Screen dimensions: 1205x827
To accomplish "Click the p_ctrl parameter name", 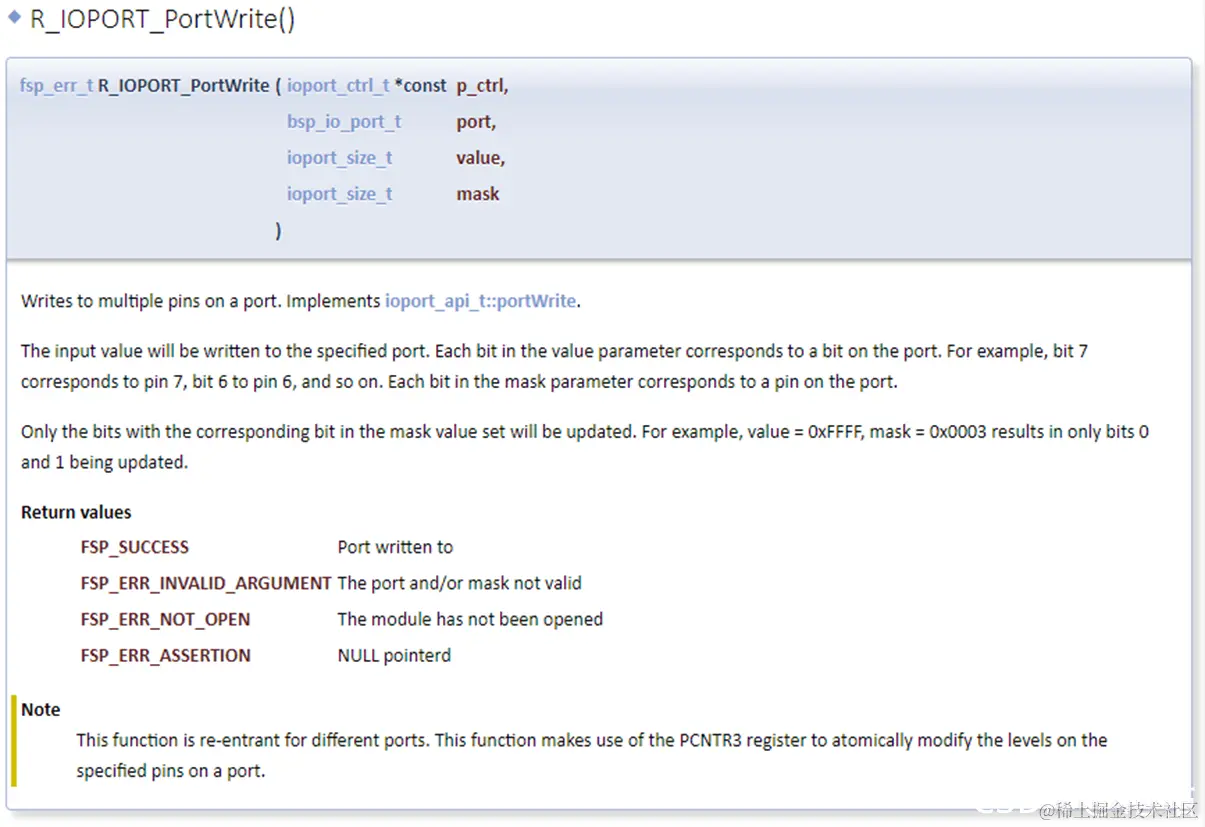I will point(483,86).
